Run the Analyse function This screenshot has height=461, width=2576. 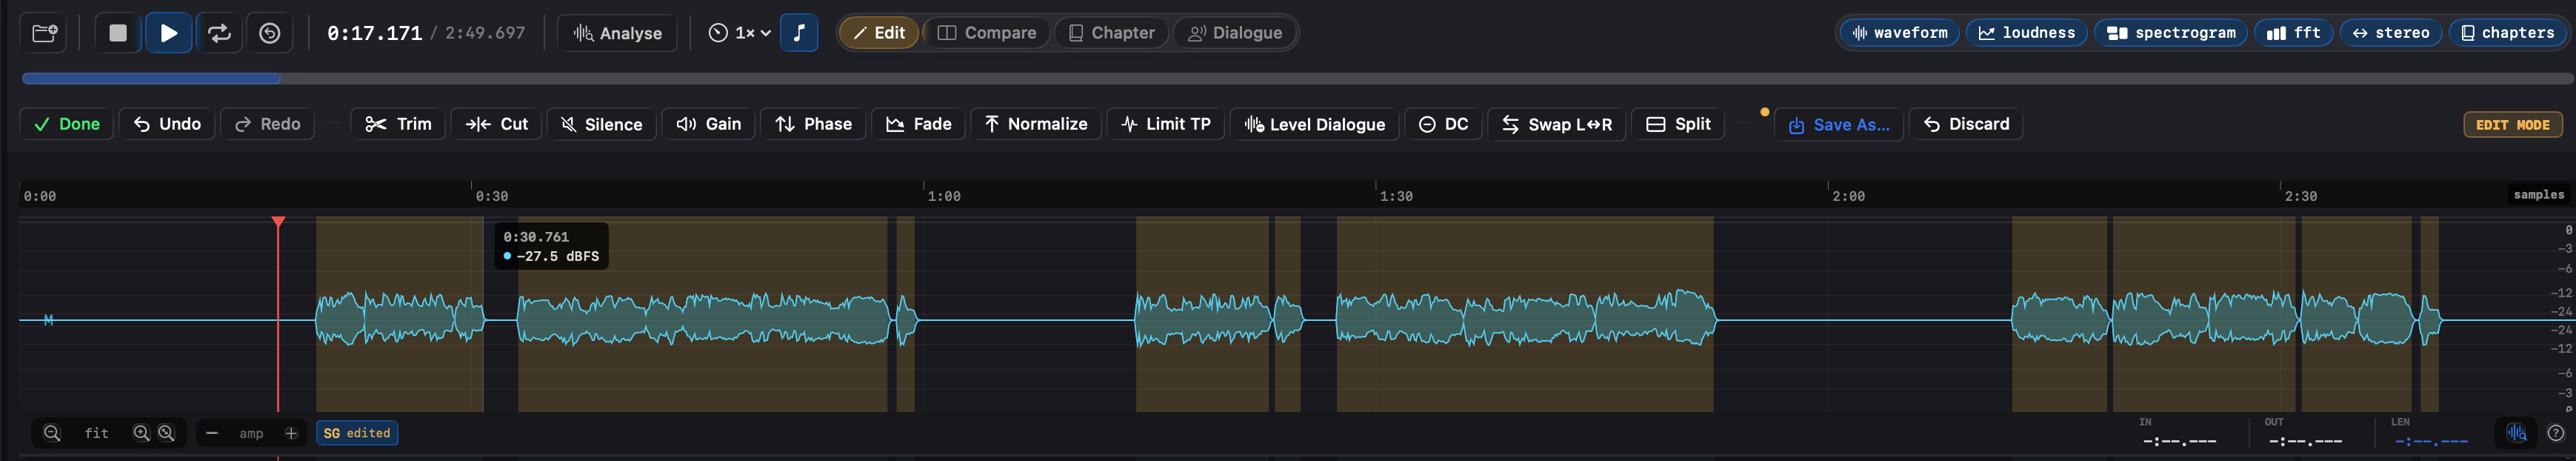(617, 33)
